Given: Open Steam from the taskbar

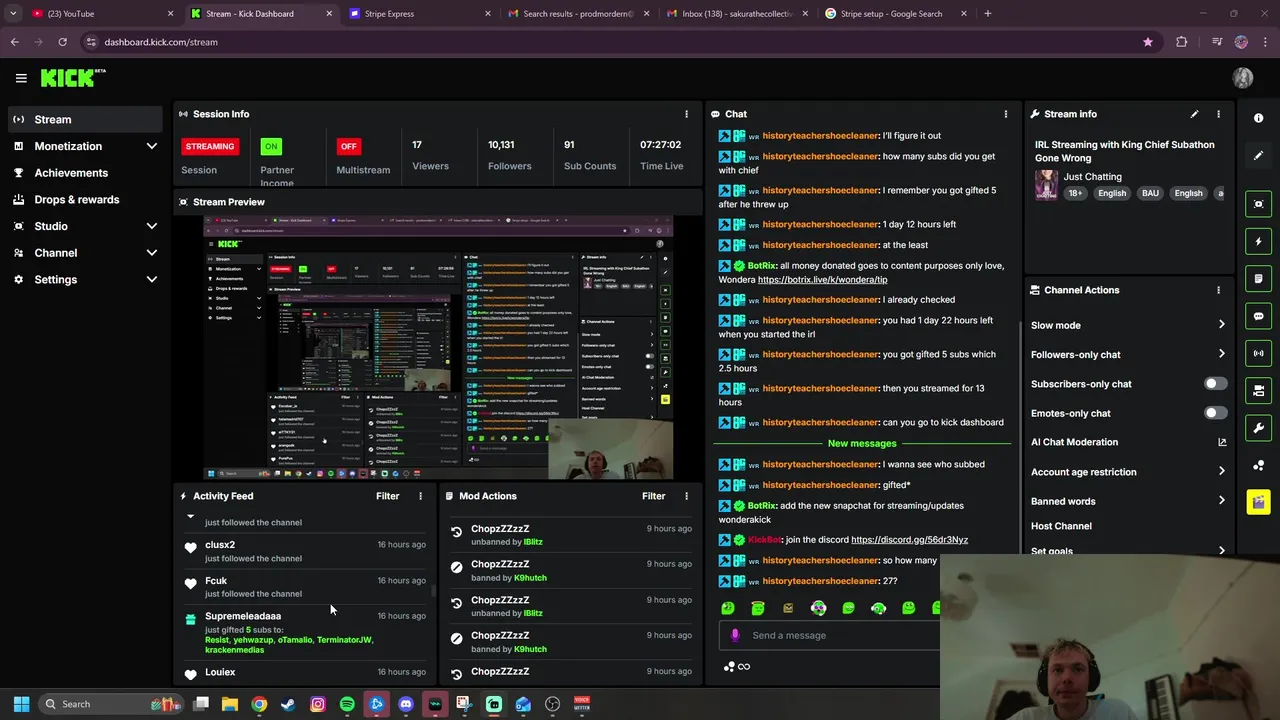Looking at the screenshot, I should (288, 704).
